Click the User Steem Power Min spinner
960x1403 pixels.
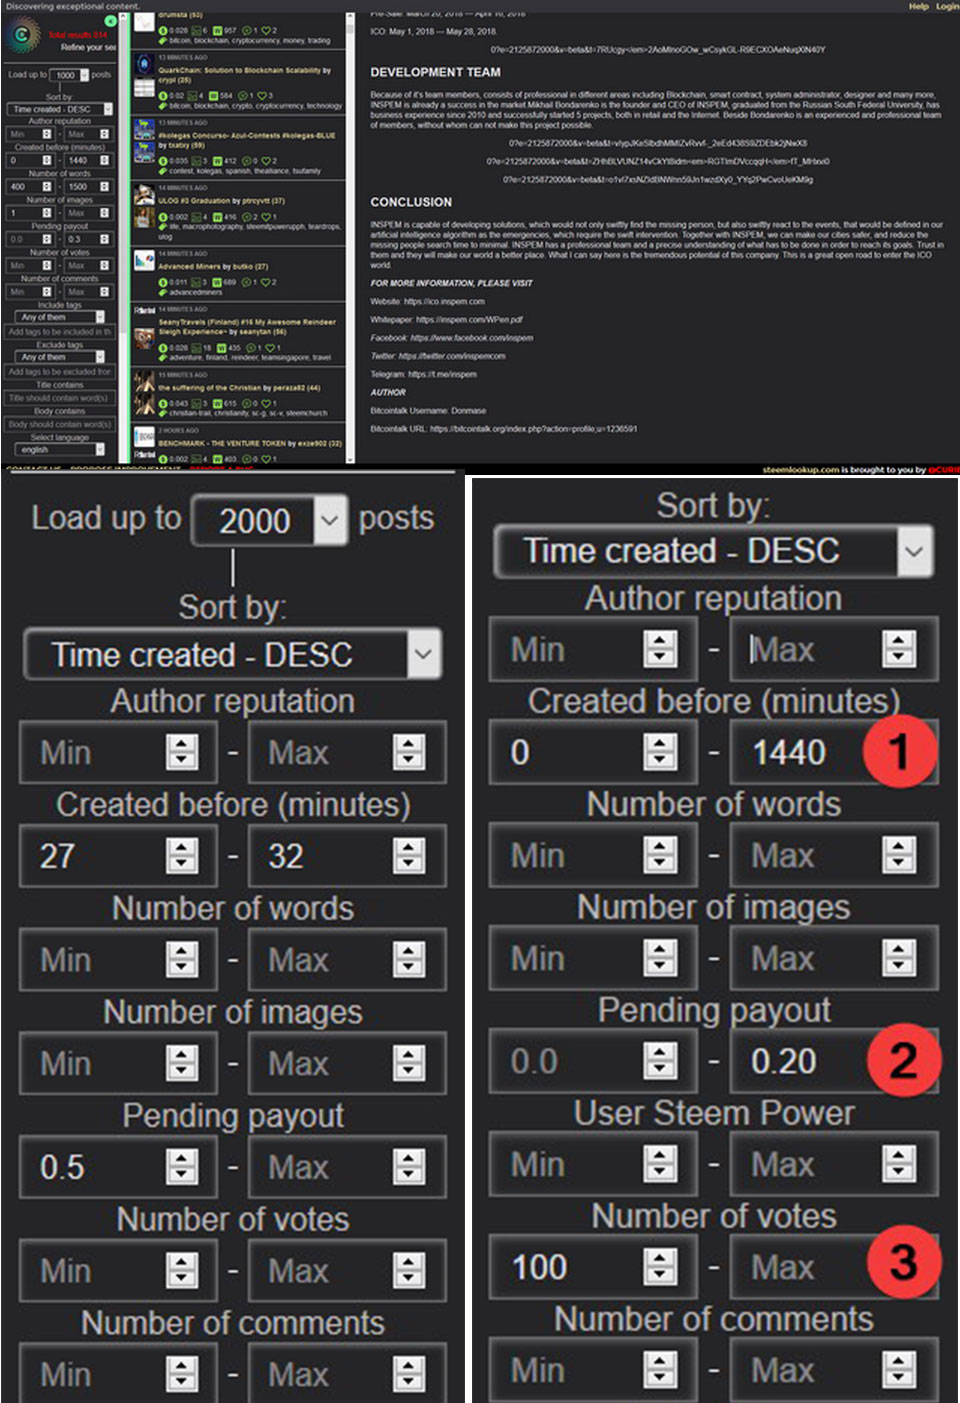point(659,1164)
